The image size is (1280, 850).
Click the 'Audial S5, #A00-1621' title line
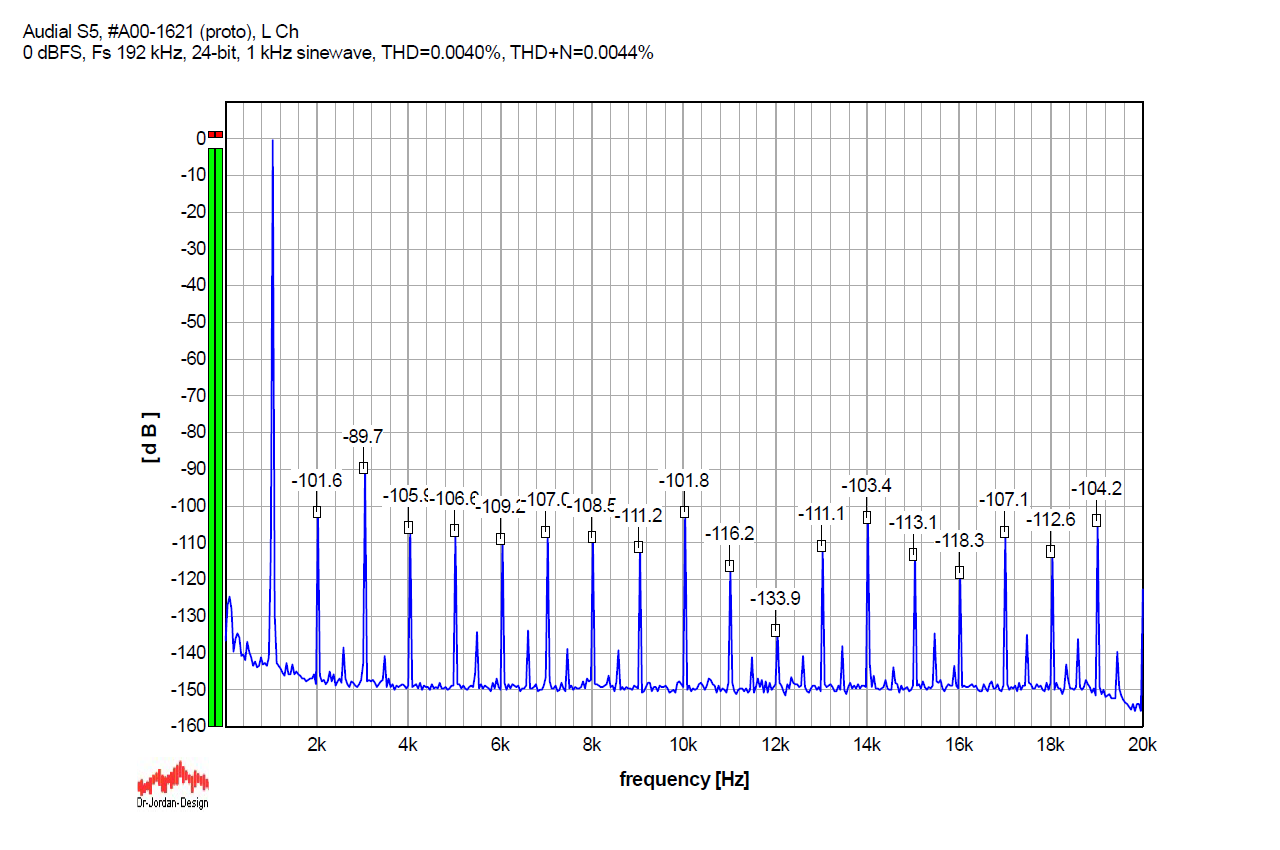pyautogui.click(x=160, y=32)
